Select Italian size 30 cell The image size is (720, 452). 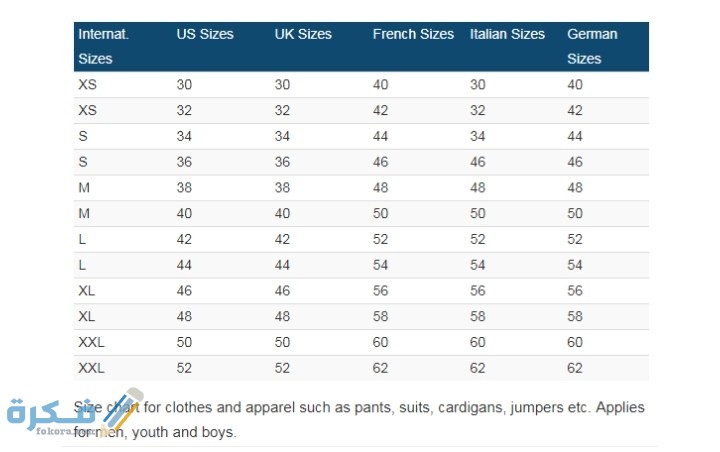[x=478, y=85]
